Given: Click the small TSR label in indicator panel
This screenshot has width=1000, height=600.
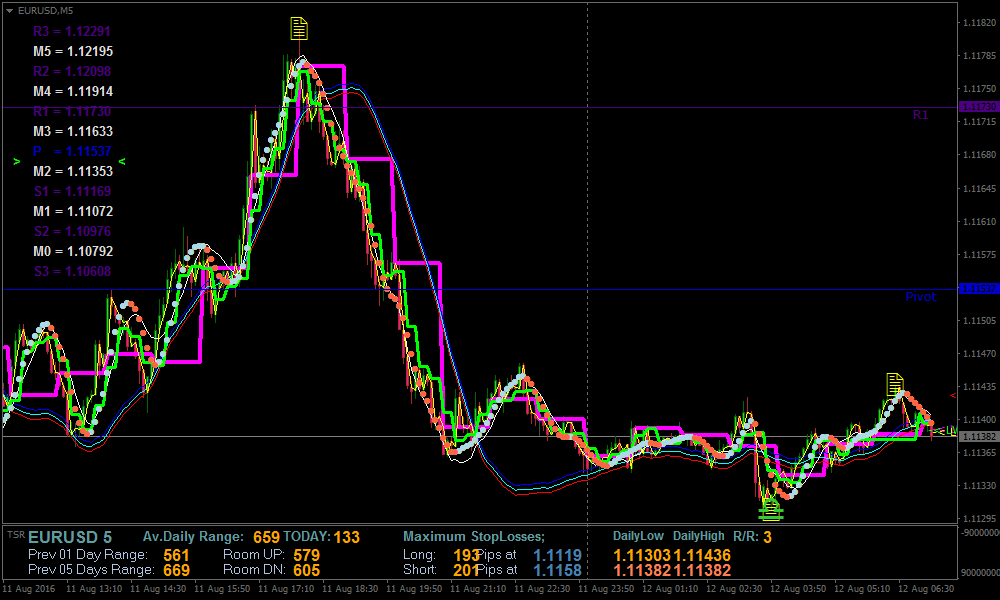Looking at the screenshot, I should tap(16, 535).
